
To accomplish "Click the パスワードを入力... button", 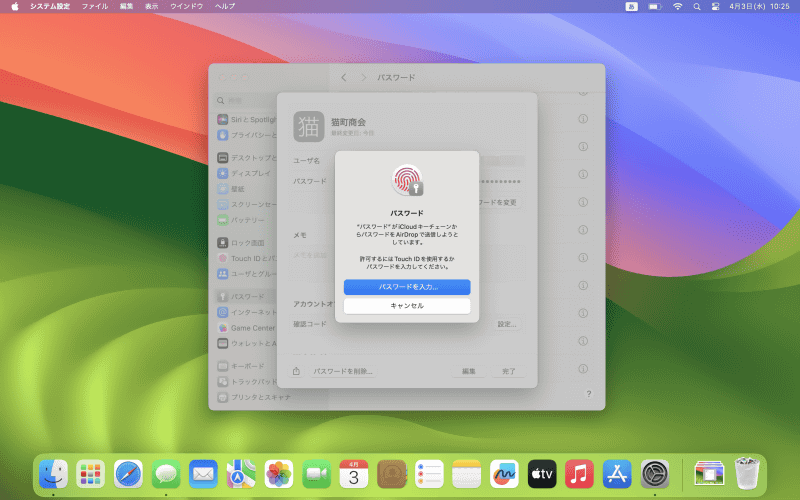I will [407, 287].
